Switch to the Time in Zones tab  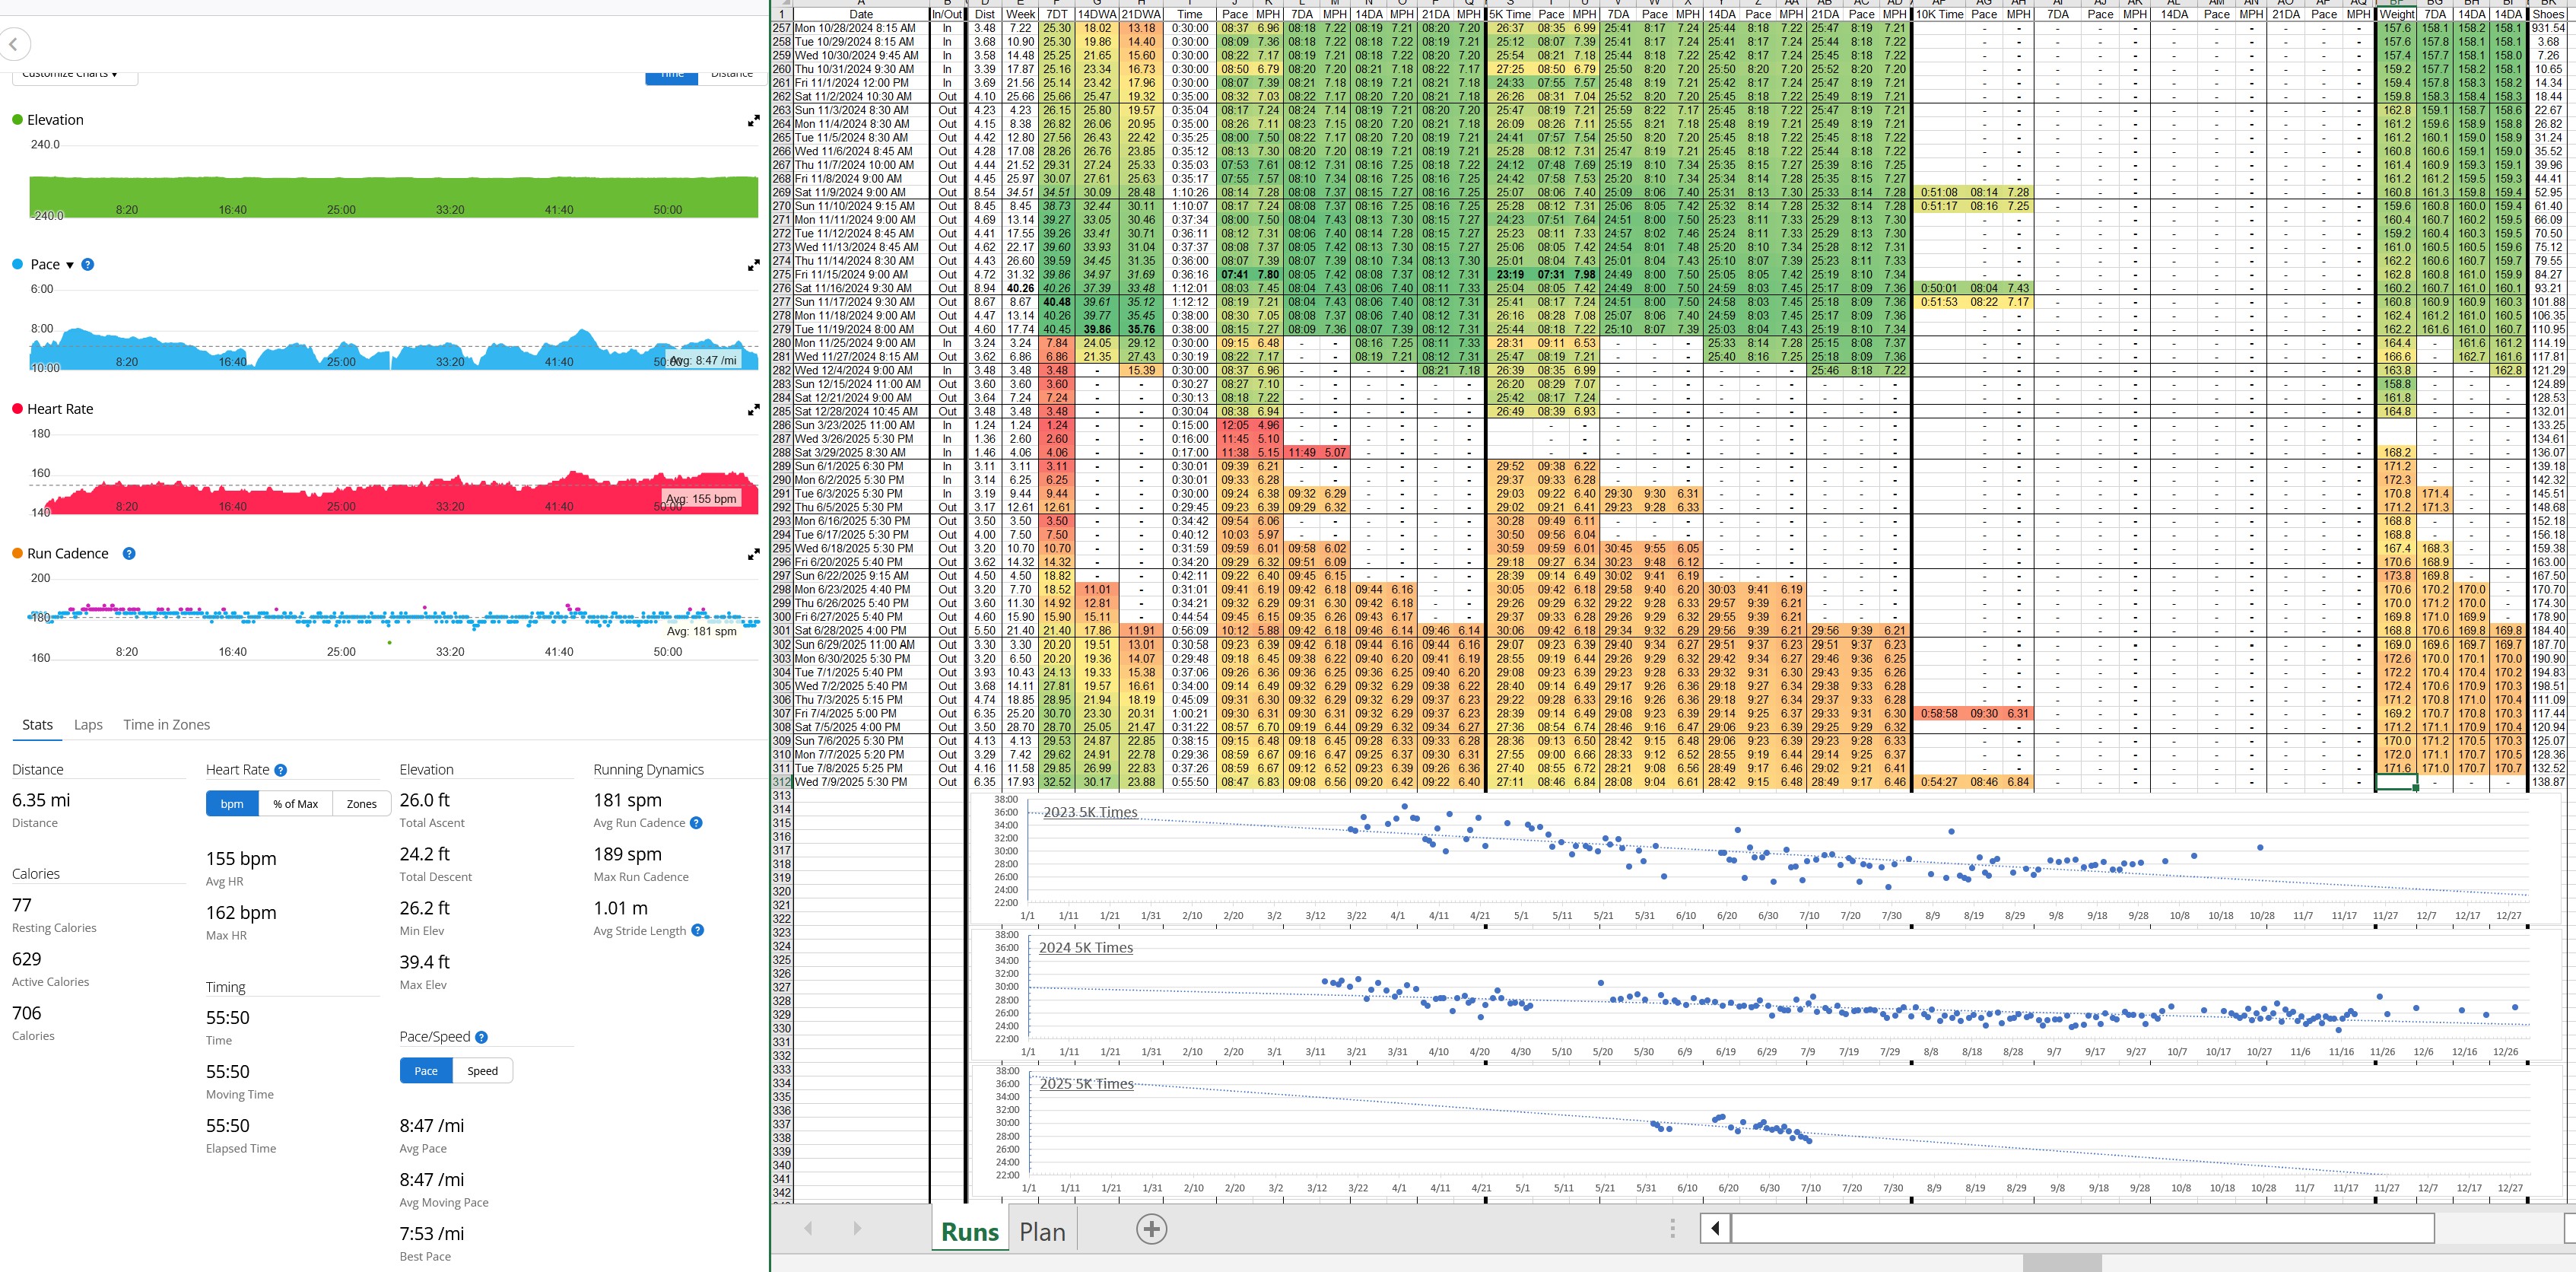[166, 725]
